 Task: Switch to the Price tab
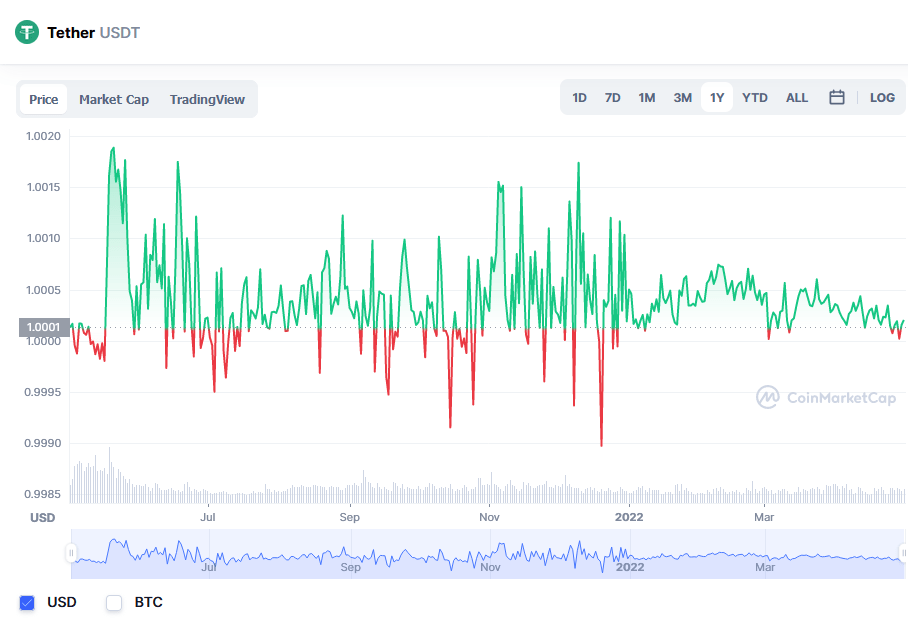pyautogui.click(x=43, y=100)
